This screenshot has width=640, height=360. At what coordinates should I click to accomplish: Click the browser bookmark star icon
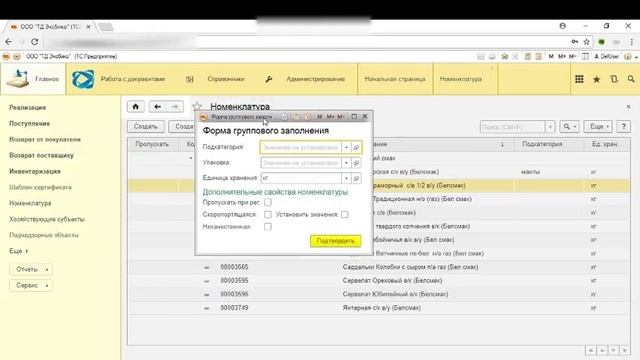point(587,42)
